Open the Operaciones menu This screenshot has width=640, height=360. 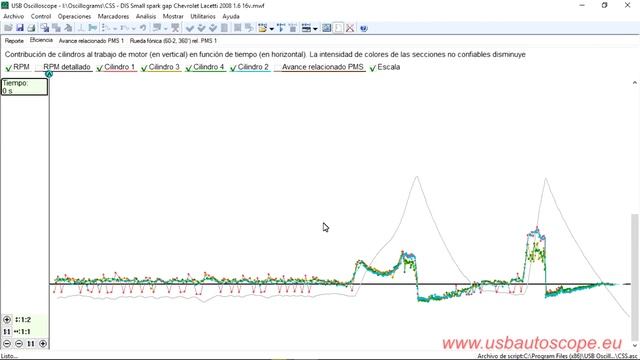(74, 16)
